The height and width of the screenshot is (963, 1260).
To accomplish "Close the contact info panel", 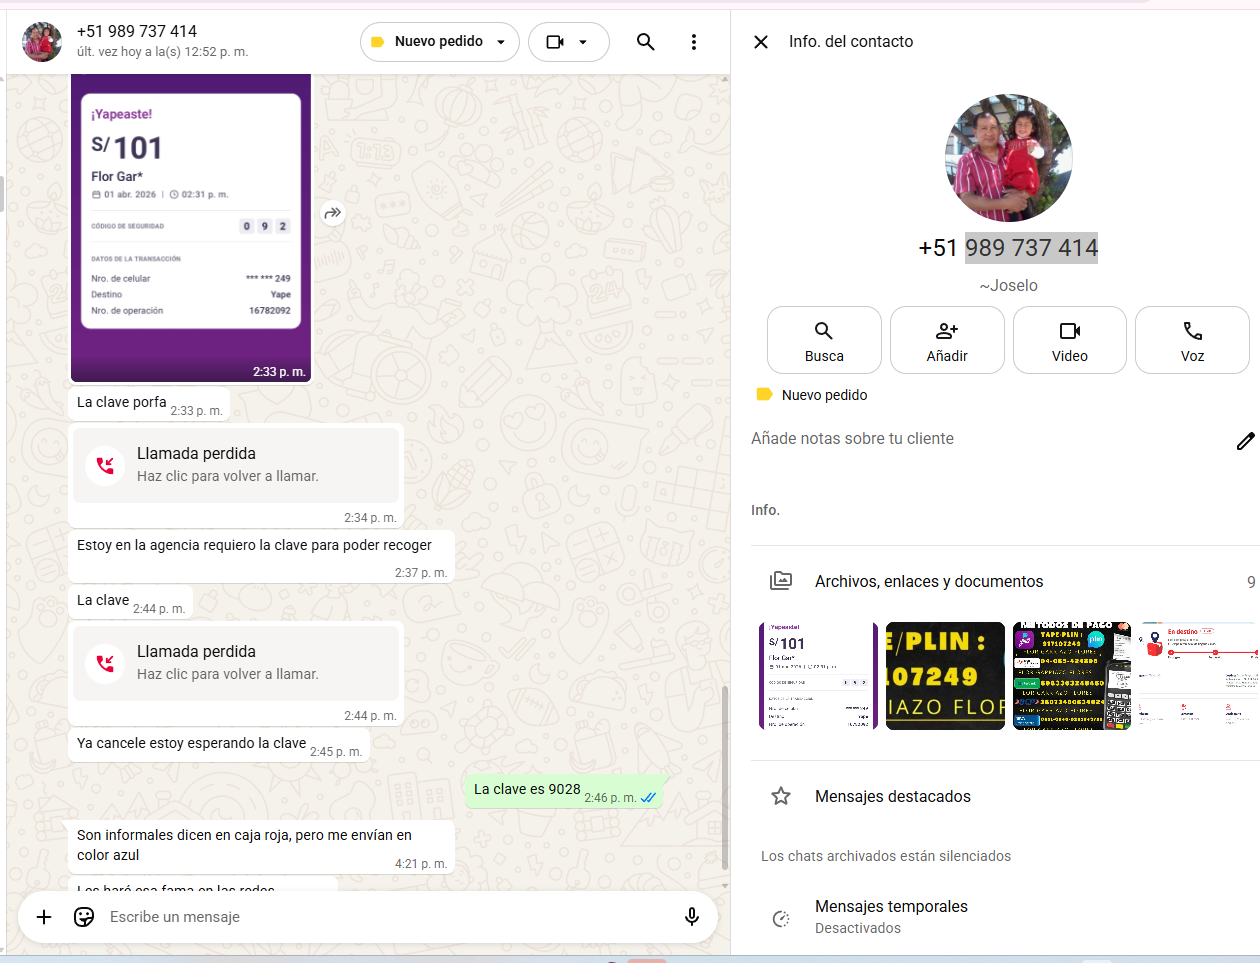I will [x=761, y=42].
